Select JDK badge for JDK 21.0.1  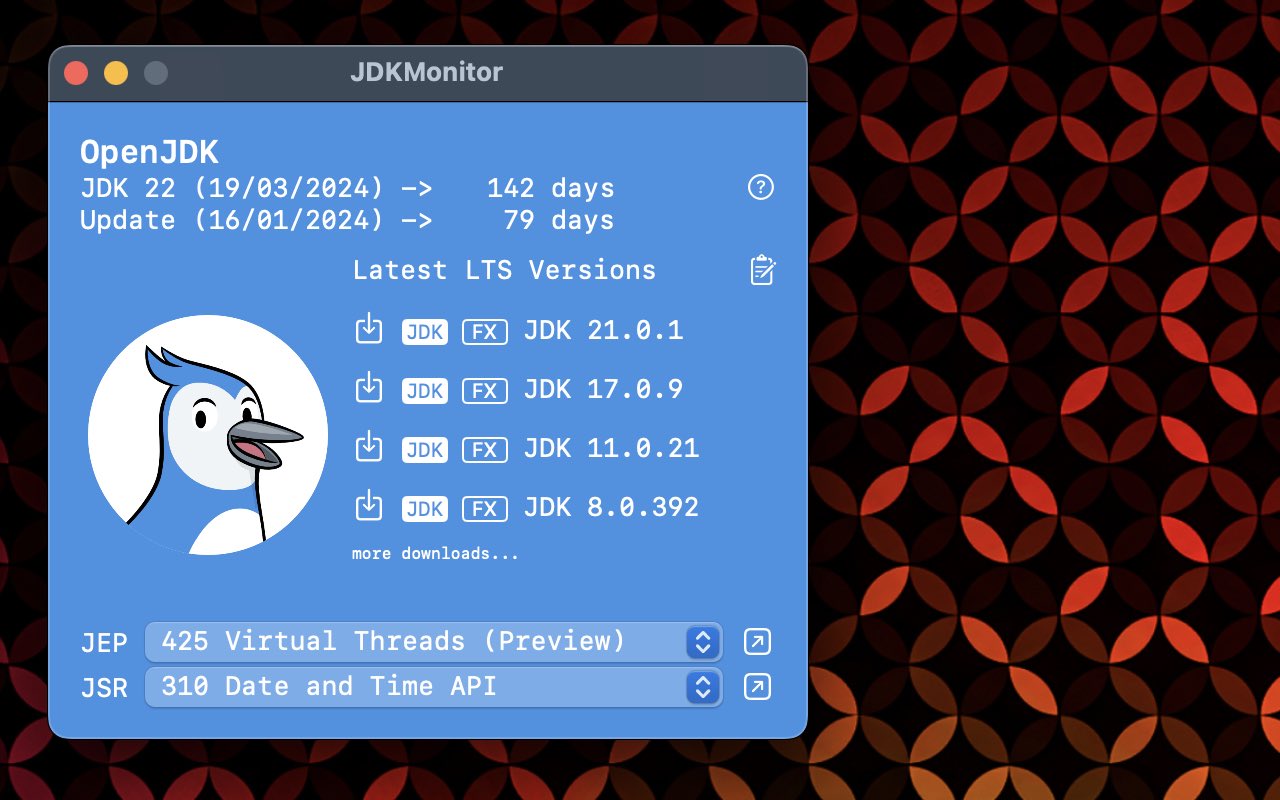coord(425,332)
